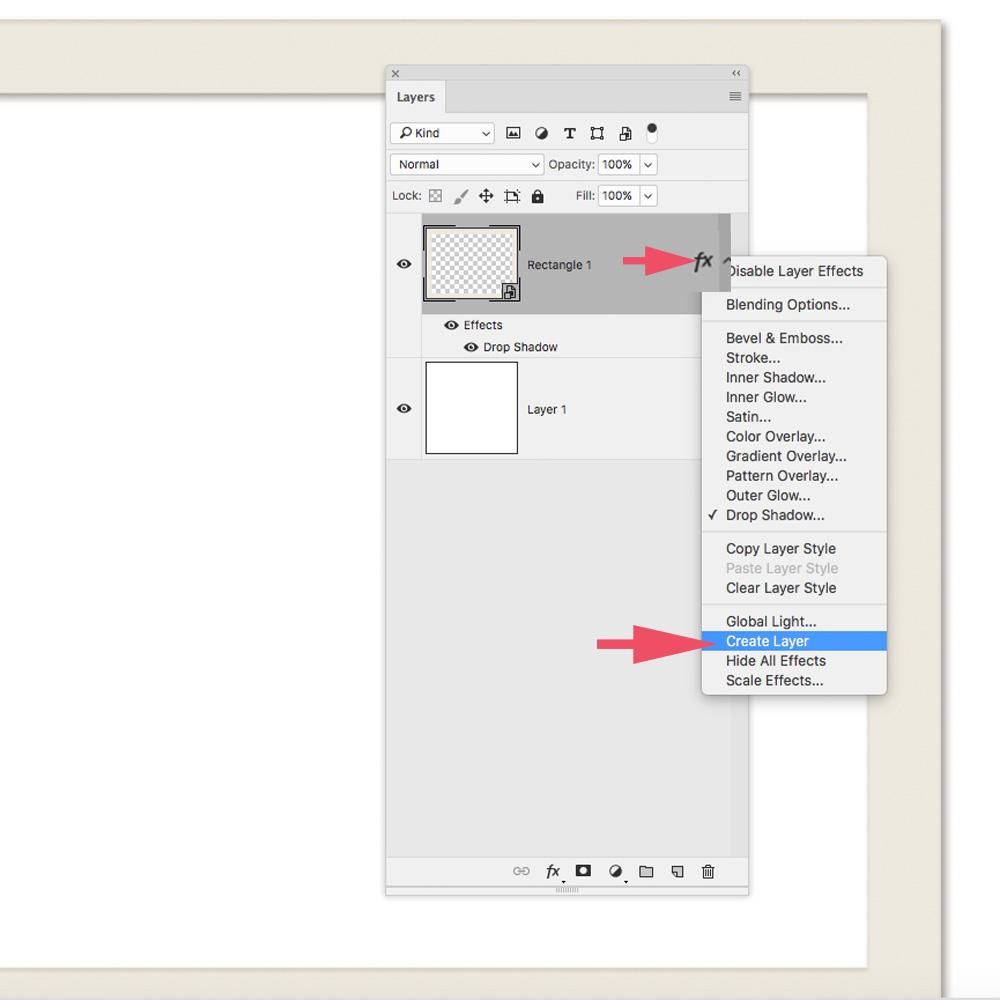The image size is (1000, 1000).
Task: Open the Kind filter dropdown
Action: pyautogui.click(x=442, y=133)
